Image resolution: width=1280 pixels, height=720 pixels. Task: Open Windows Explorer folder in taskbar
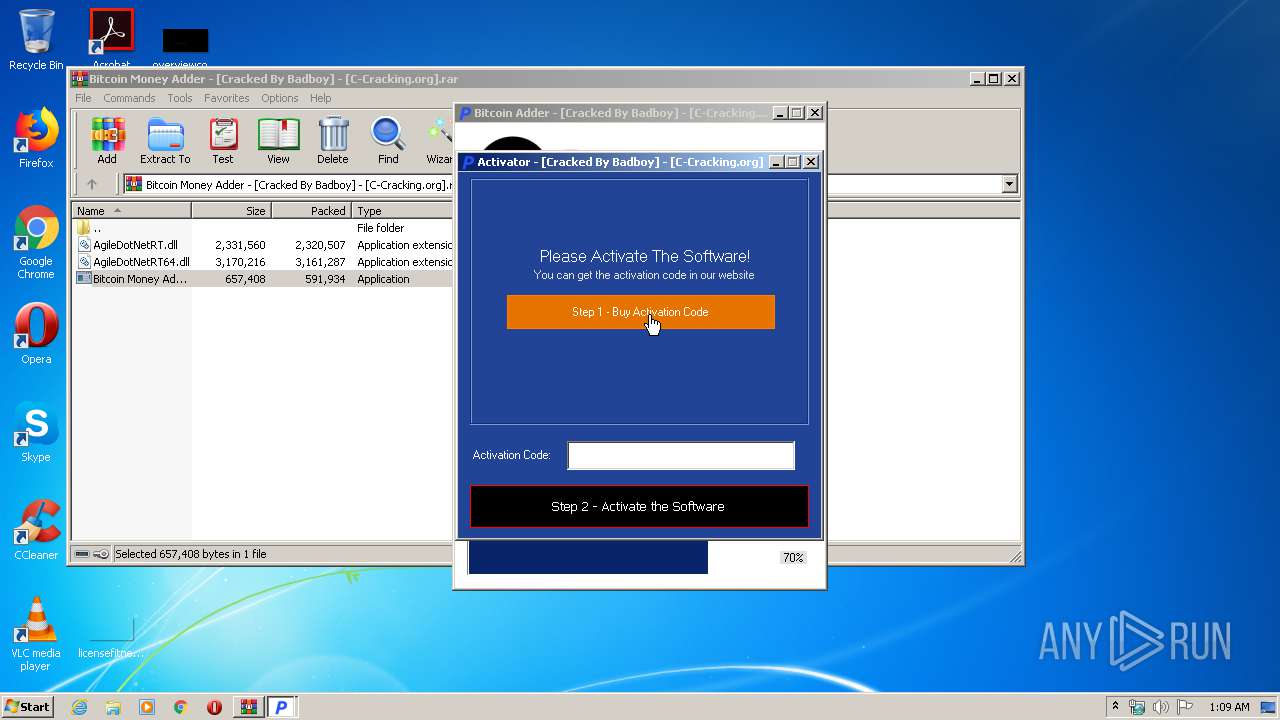pos(113,707)
